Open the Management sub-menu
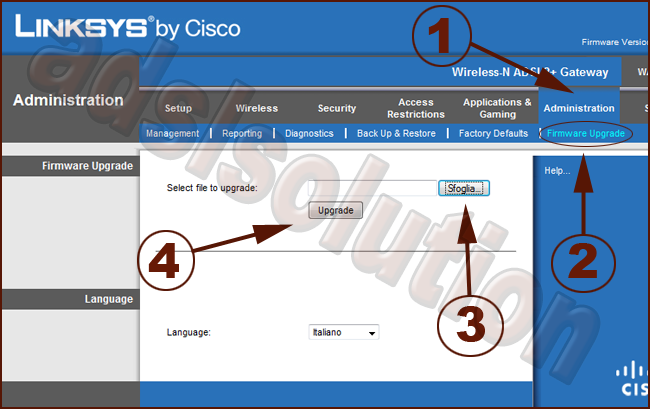Screen dimensions: 650x409 172,133
